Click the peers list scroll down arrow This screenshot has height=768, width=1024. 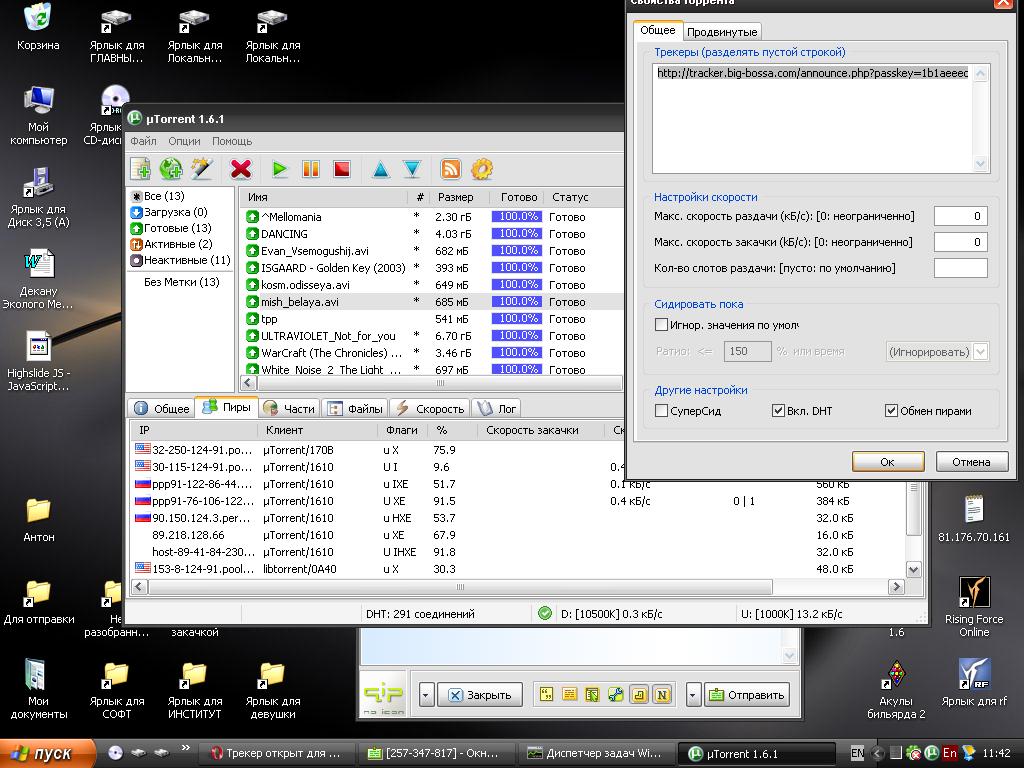tap(913, 569)
